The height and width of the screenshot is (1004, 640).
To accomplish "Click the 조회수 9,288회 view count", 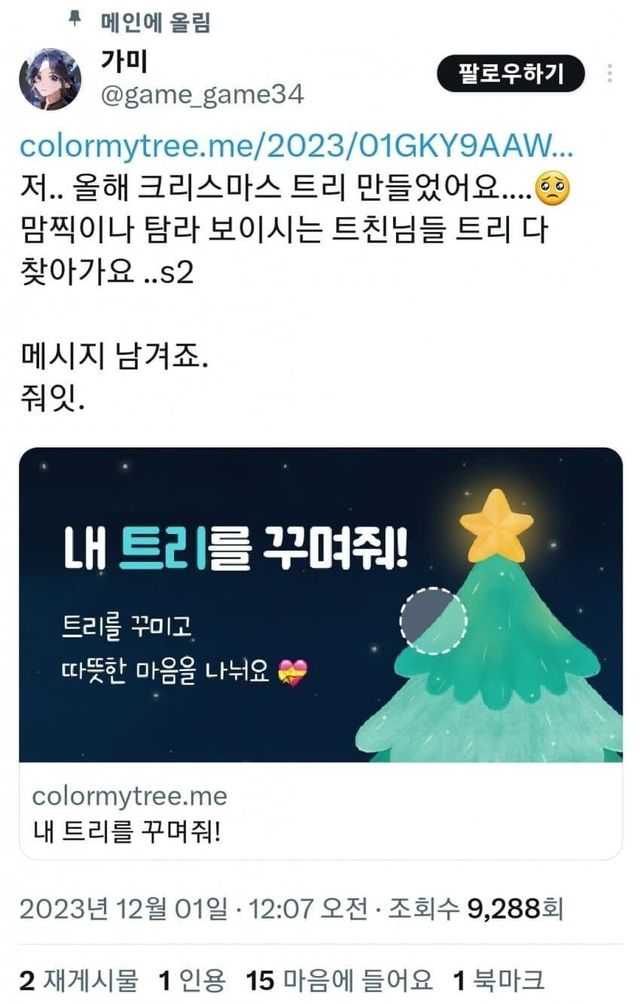I will point(476,909).
